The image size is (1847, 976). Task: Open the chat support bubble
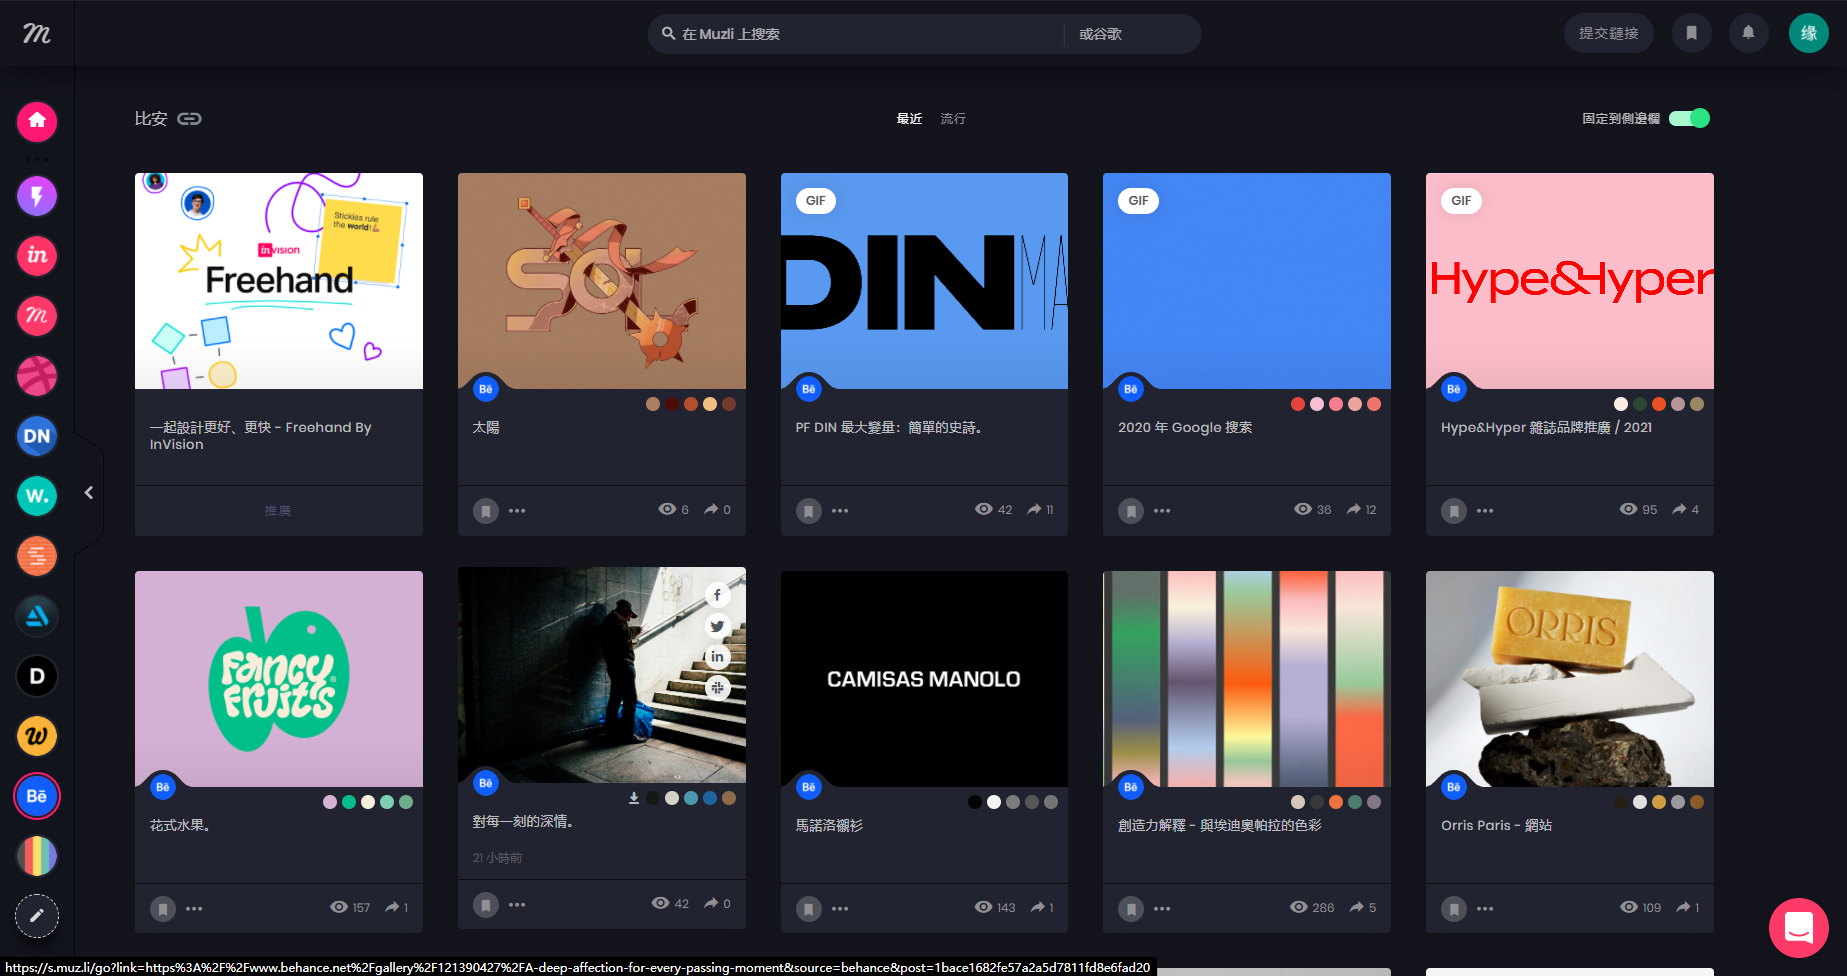[x=1799, y=928]
